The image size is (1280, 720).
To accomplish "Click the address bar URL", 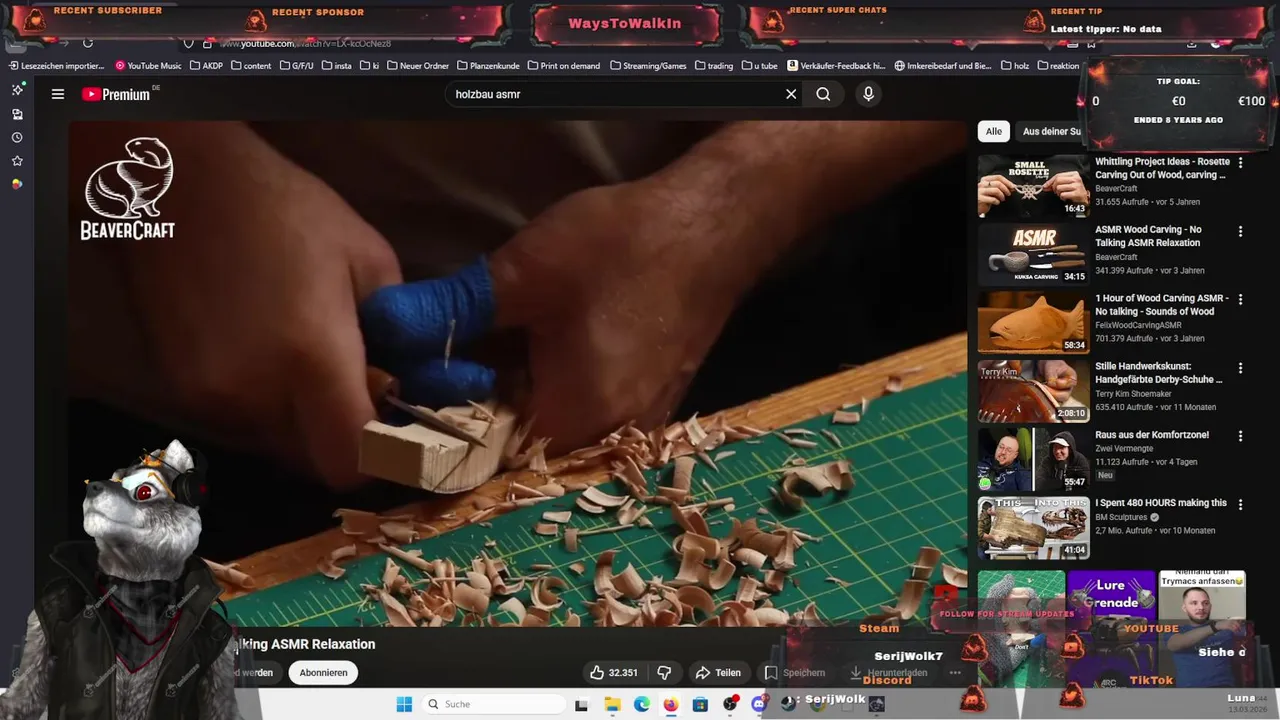I will [x=305, y=43].
